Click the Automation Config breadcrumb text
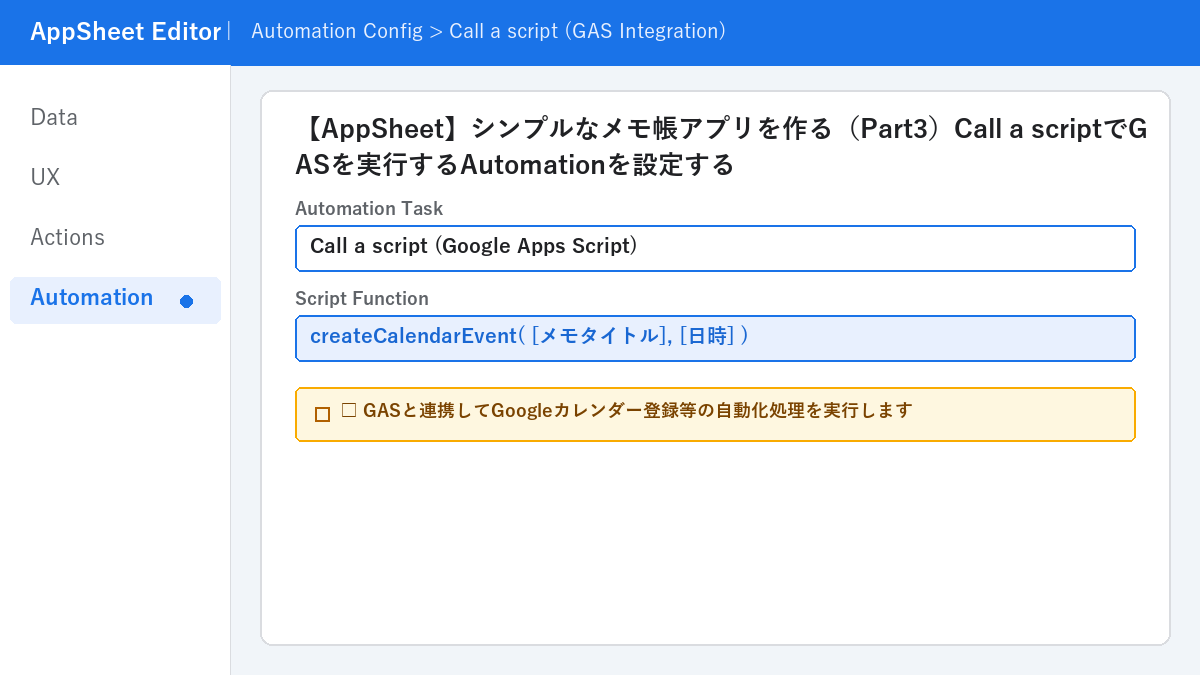The image size is (1200, 675). tap(337, 31)
